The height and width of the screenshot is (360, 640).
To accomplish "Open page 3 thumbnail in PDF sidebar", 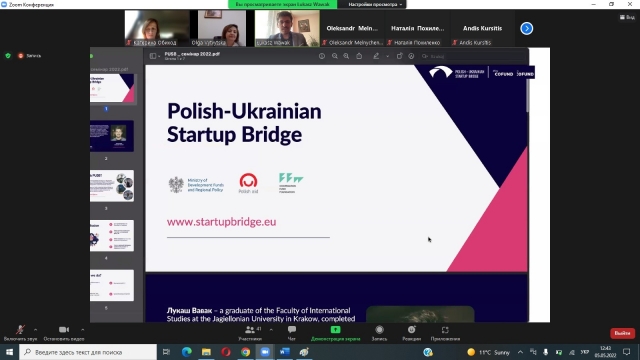I will [x=112, y=186].
